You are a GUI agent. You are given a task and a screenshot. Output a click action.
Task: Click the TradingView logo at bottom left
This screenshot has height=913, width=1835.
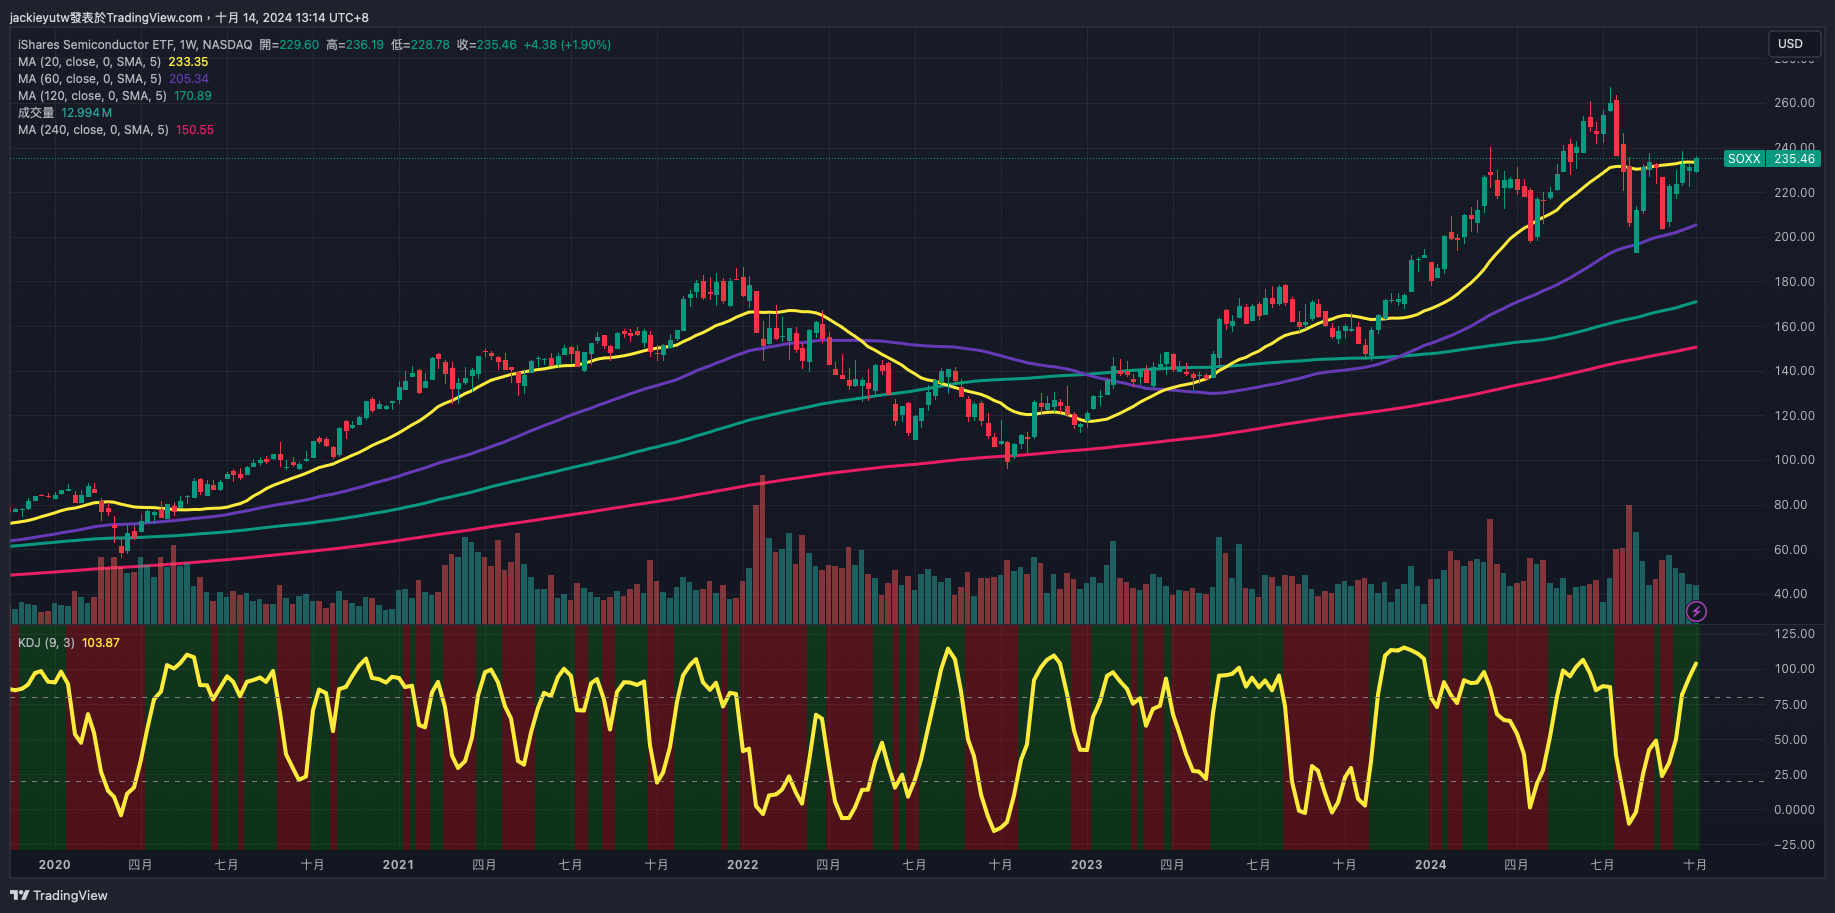pos(59,895)
